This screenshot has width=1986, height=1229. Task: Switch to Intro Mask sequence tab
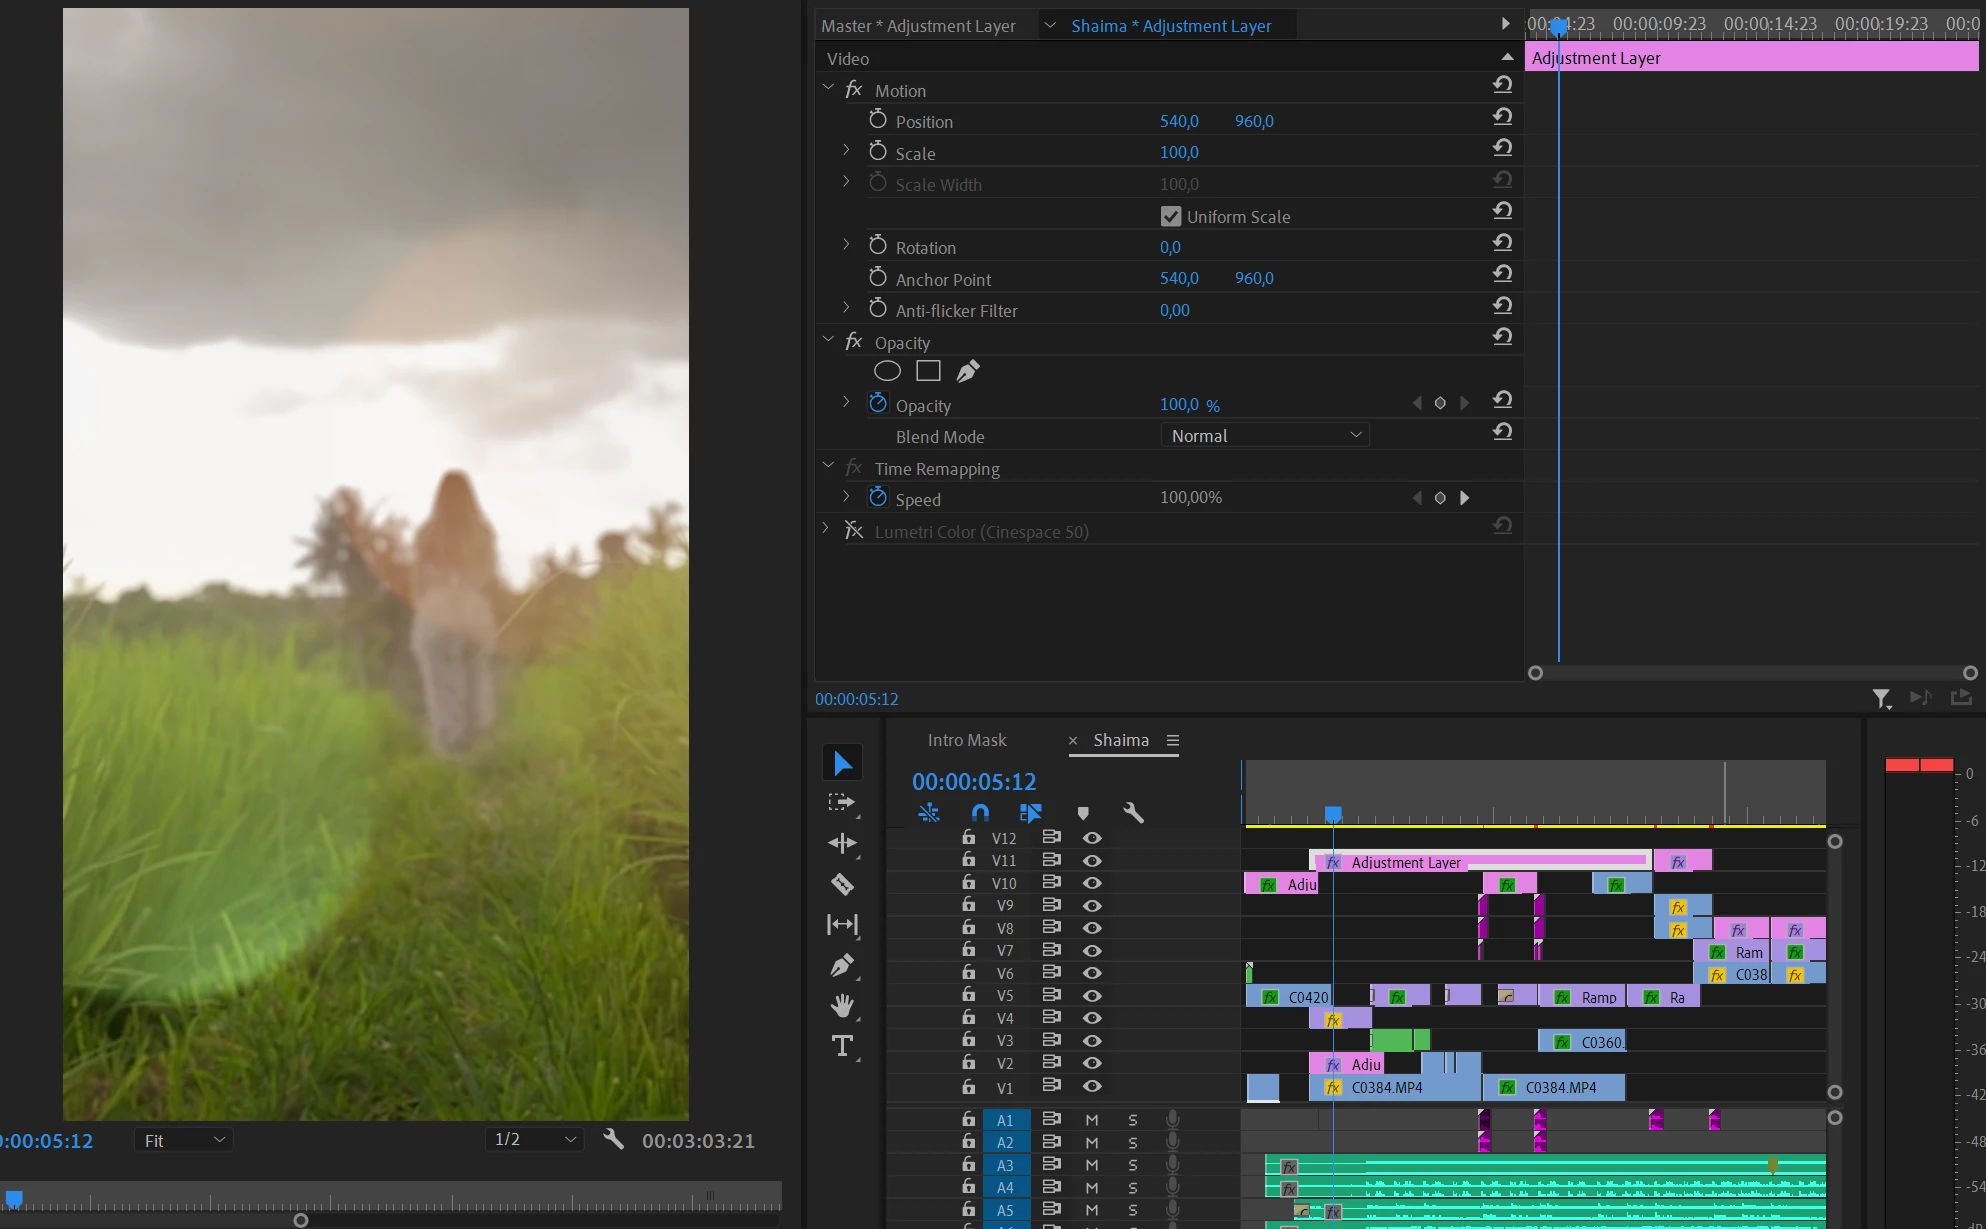click(x=966, y=740)
